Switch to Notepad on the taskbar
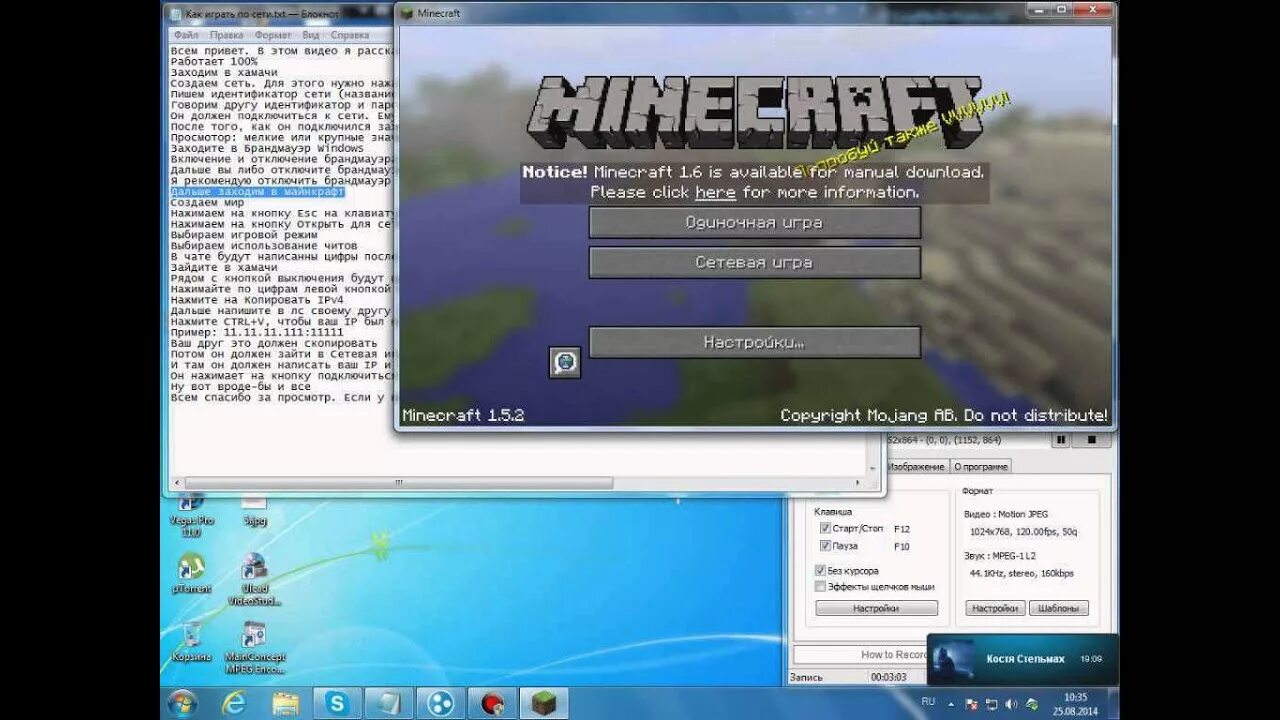Screen dimensions: 1280x720 [x=388, y=703]
